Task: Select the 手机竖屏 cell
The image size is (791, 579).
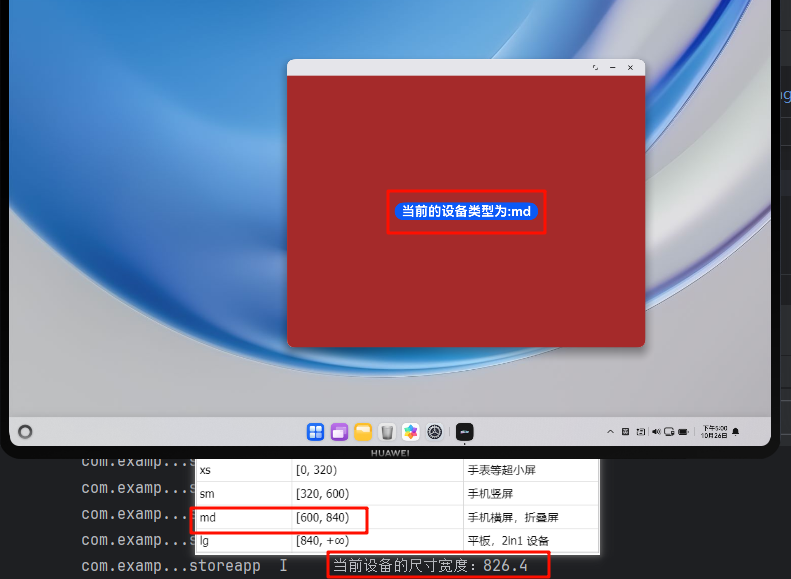Action: coord(531,493)
